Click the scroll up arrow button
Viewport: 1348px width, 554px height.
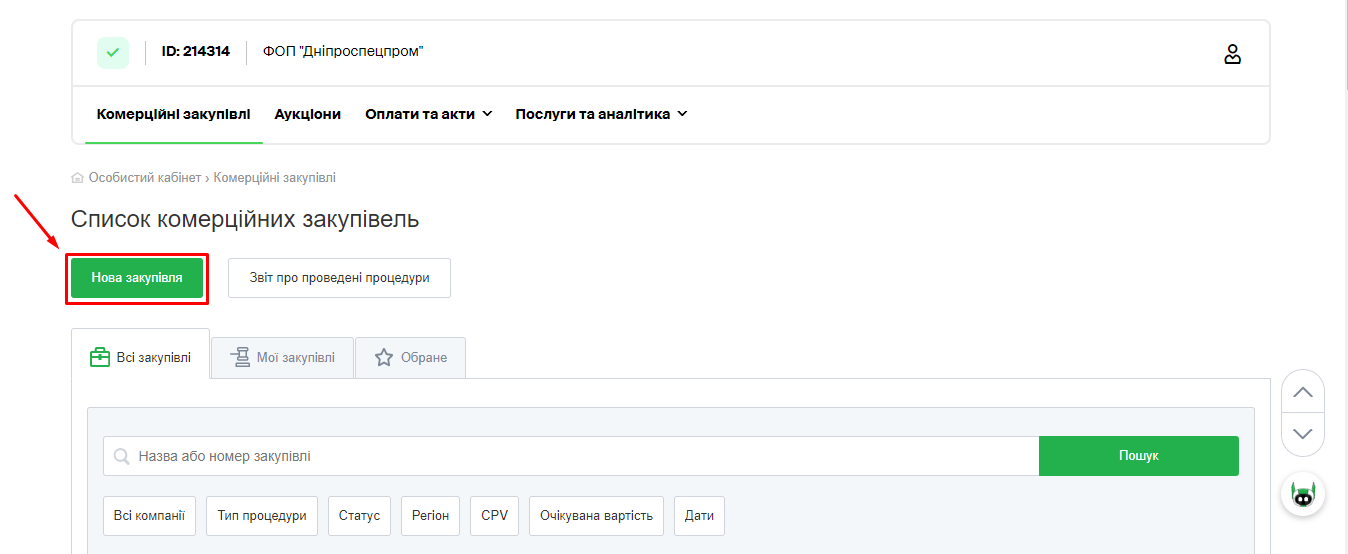pyautogui.click(x=1302, y=393)
